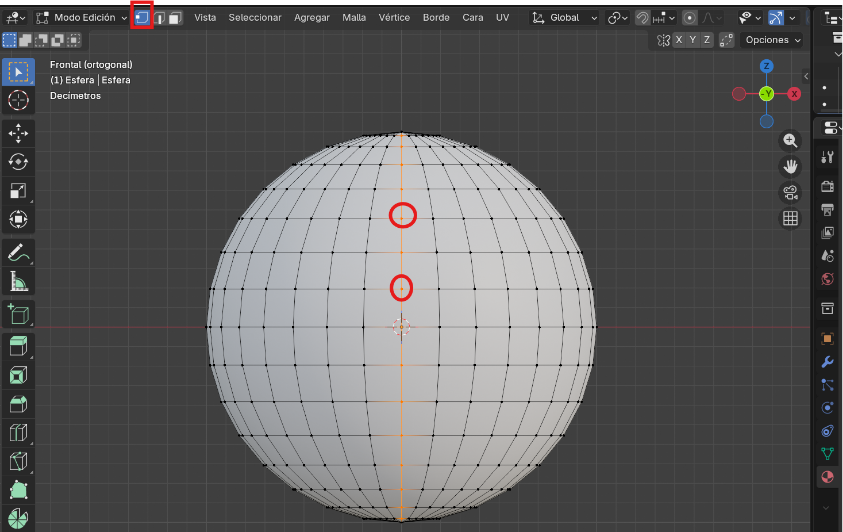This screenshot has height=532, width=843.
Task: Select the Rotate tool
Action: click(x=18, y=162)
